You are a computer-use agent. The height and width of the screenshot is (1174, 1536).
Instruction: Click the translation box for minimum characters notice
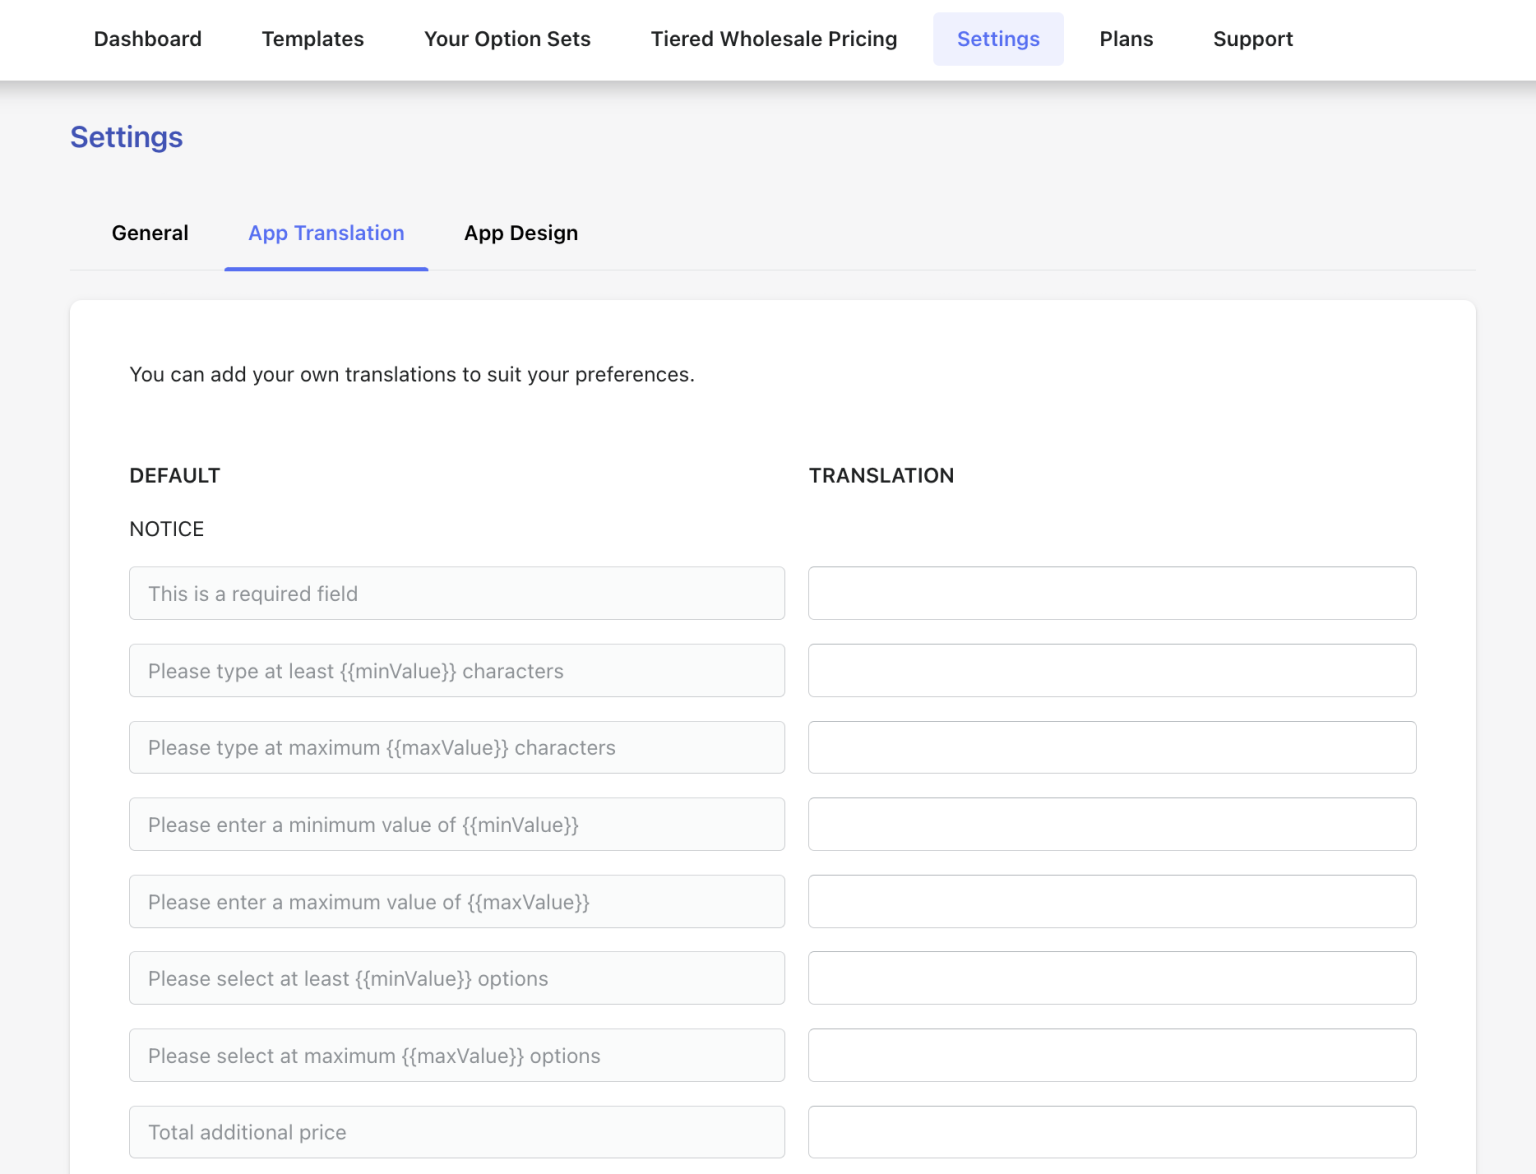coord(1112,671)
